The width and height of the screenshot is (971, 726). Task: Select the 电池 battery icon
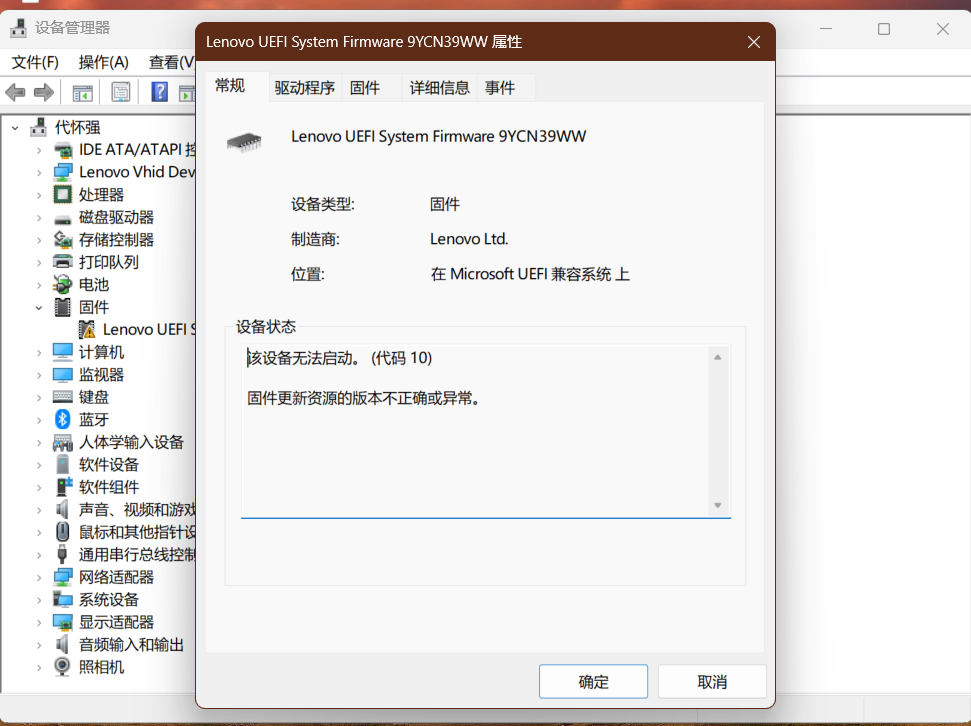point(63,284)
